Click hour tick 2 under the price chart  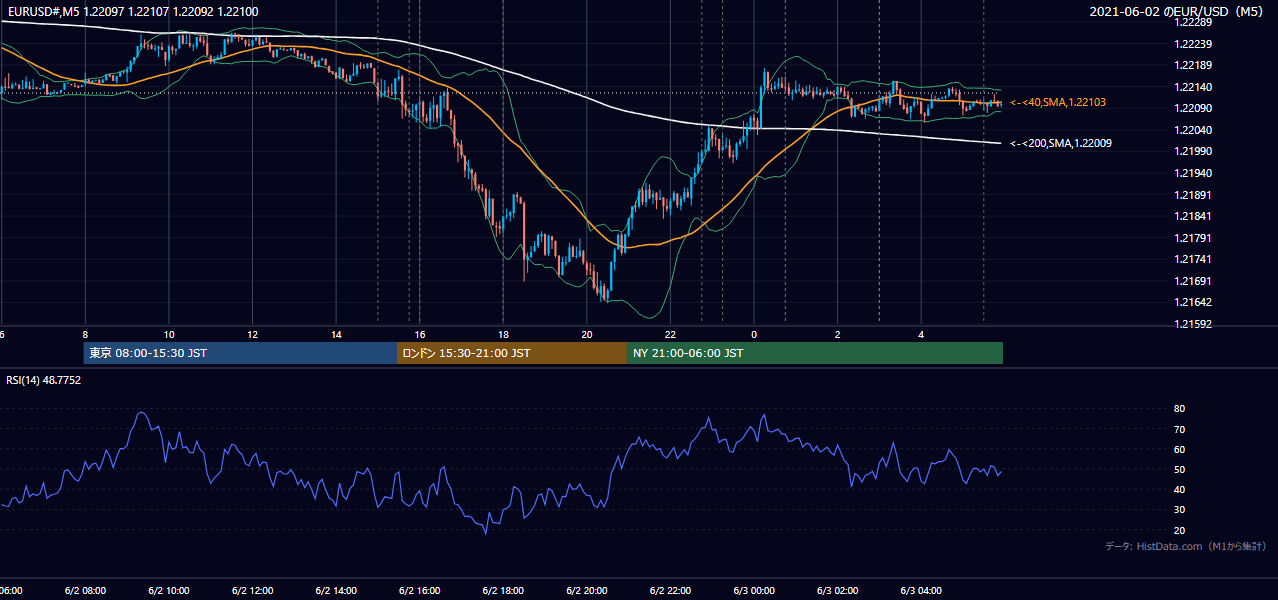pyautogui.click(x=838, y=334)
